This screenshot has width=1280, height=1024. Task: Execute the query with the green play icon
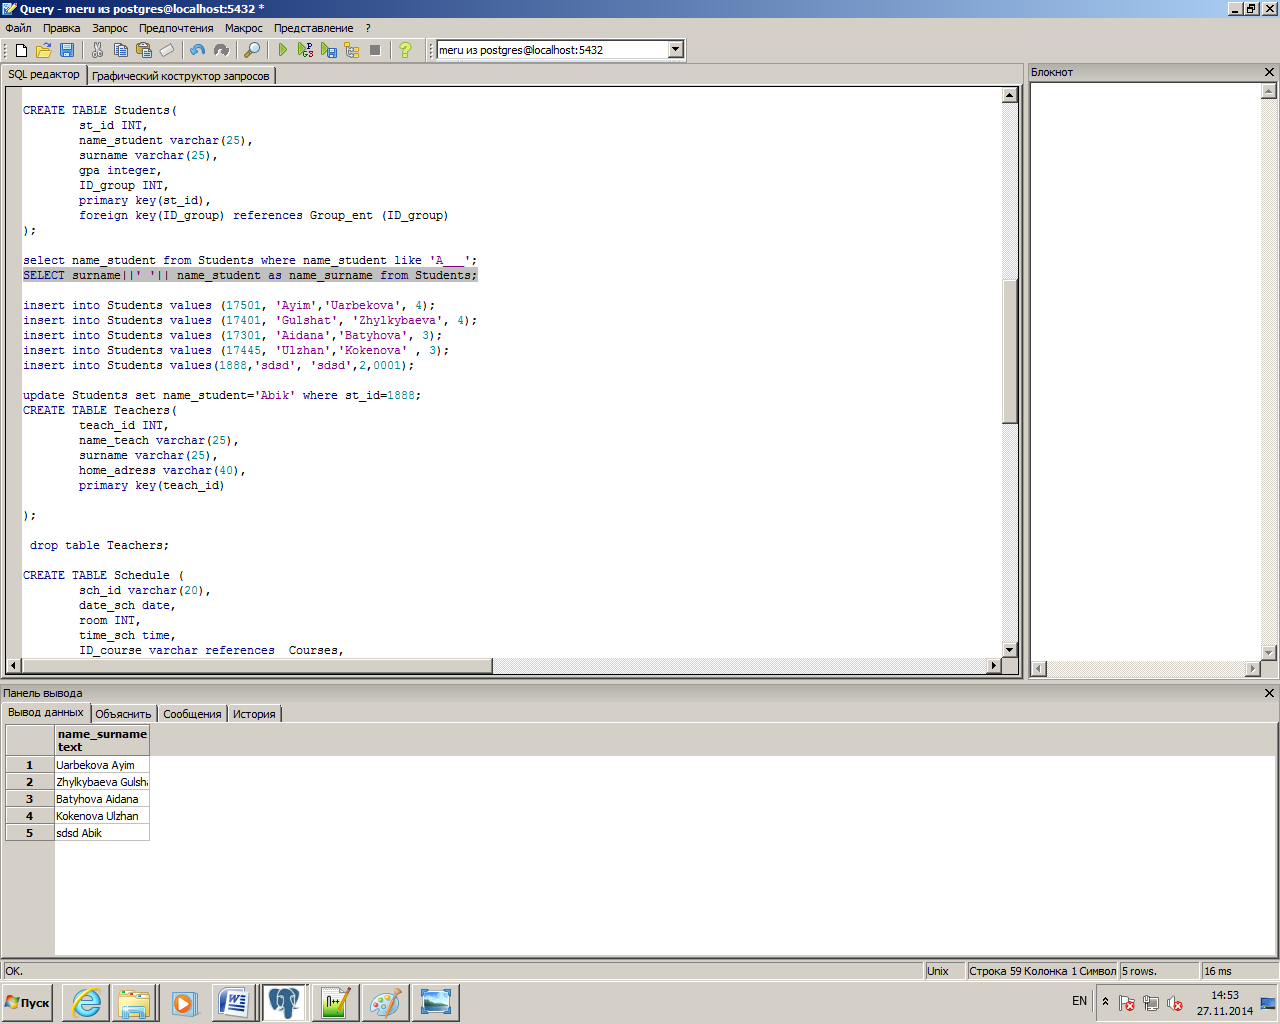click(283, 50)
